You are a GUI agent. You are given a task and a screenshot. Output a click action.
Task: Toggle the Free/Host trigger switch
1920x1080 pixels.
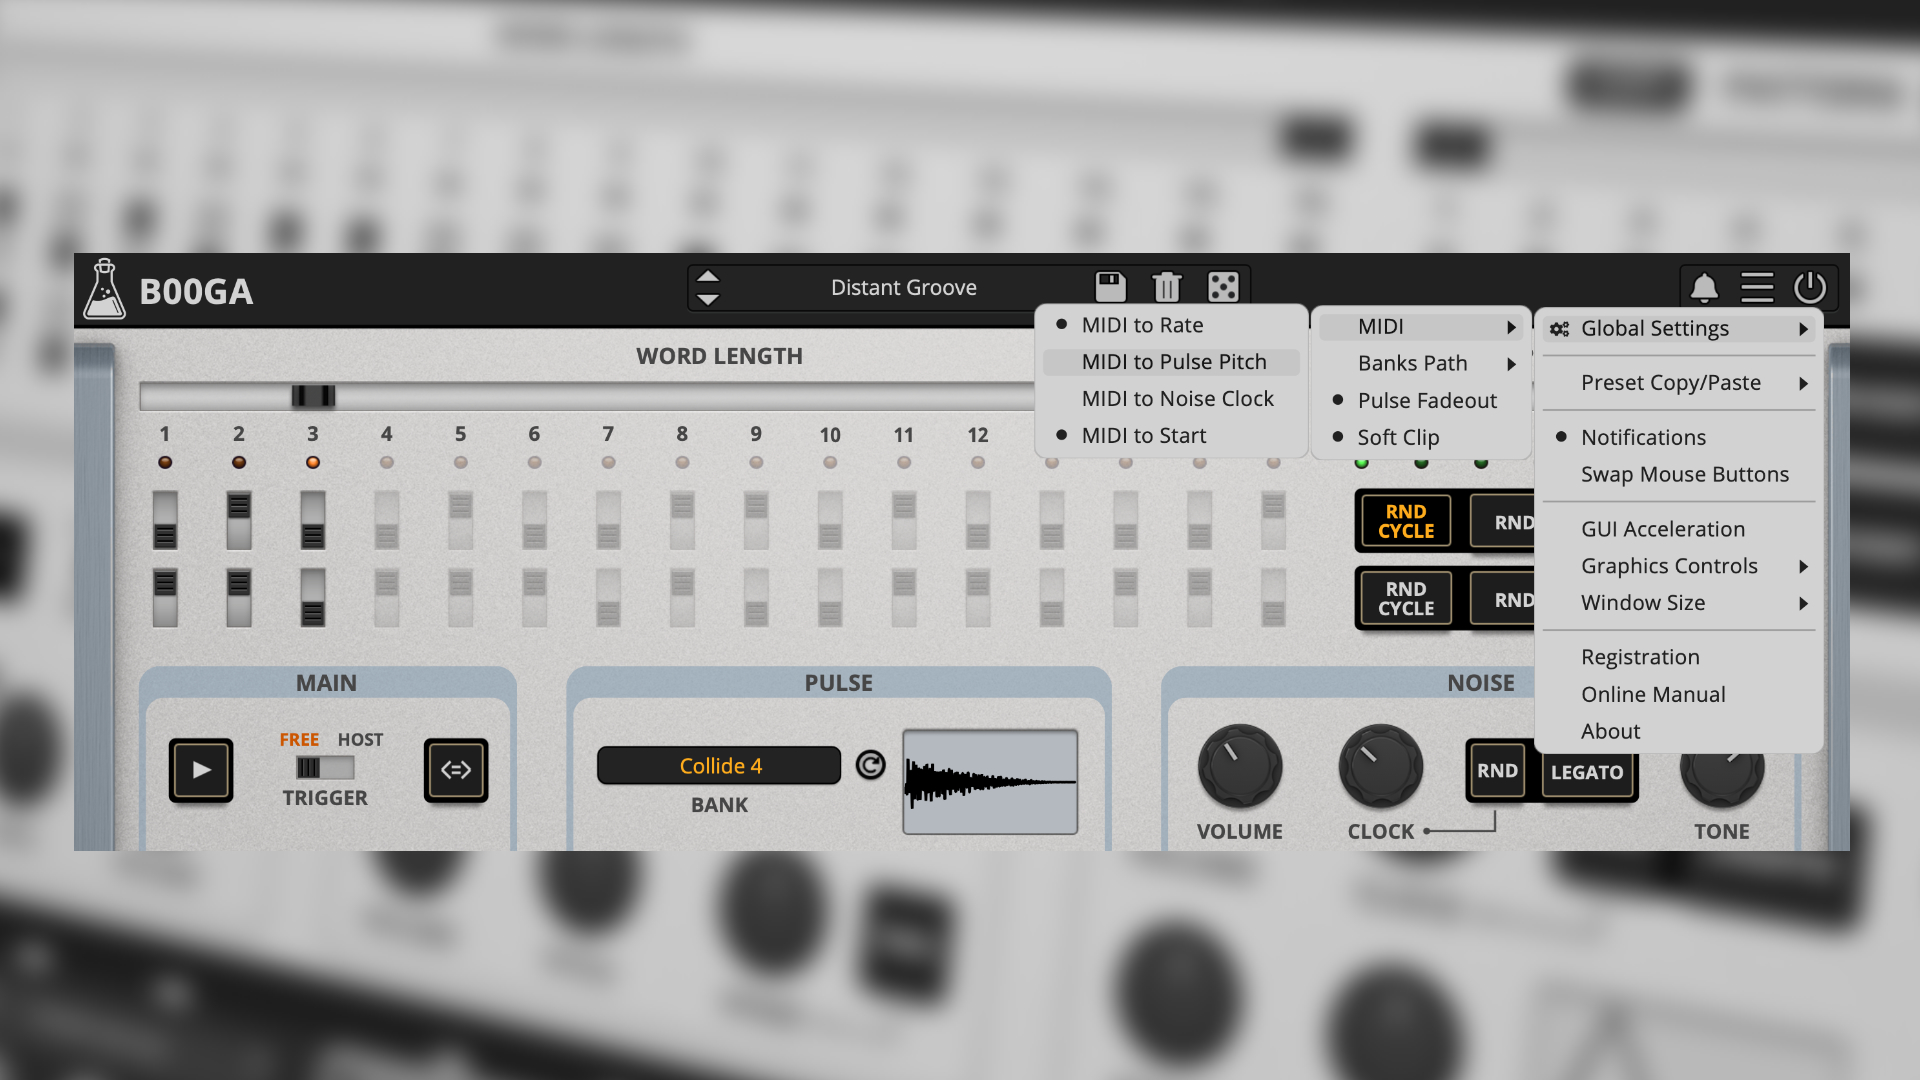[x=325, y=768]
